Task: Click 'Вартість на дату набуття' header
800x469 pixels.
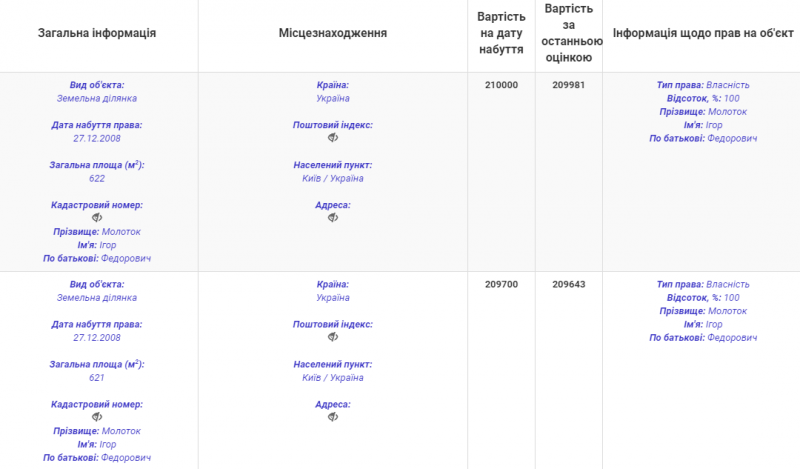Action: pyautogui.click(x=501, y=33)
